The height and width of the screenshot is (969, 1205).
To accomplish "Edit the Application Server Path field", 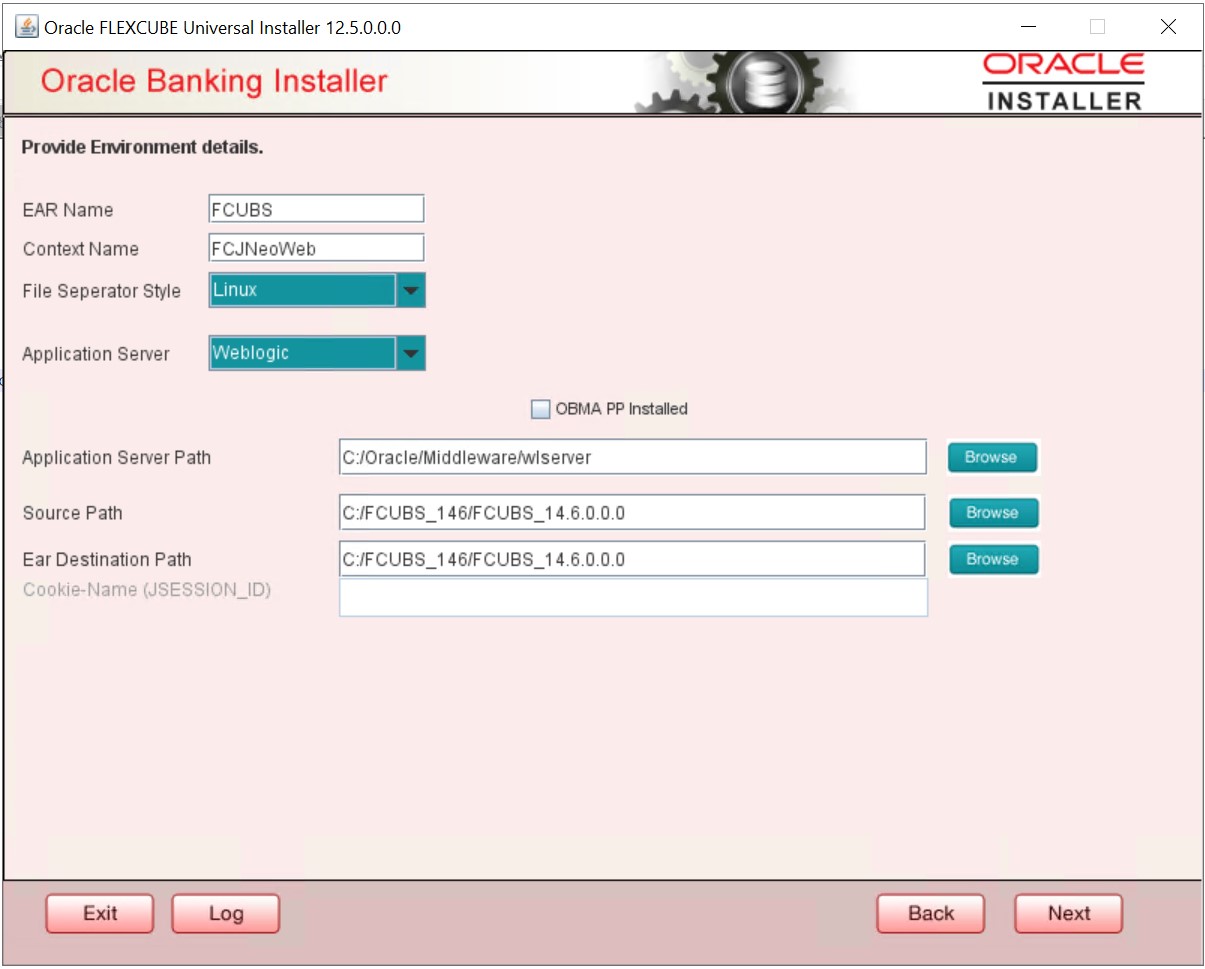I will (633, 457).
